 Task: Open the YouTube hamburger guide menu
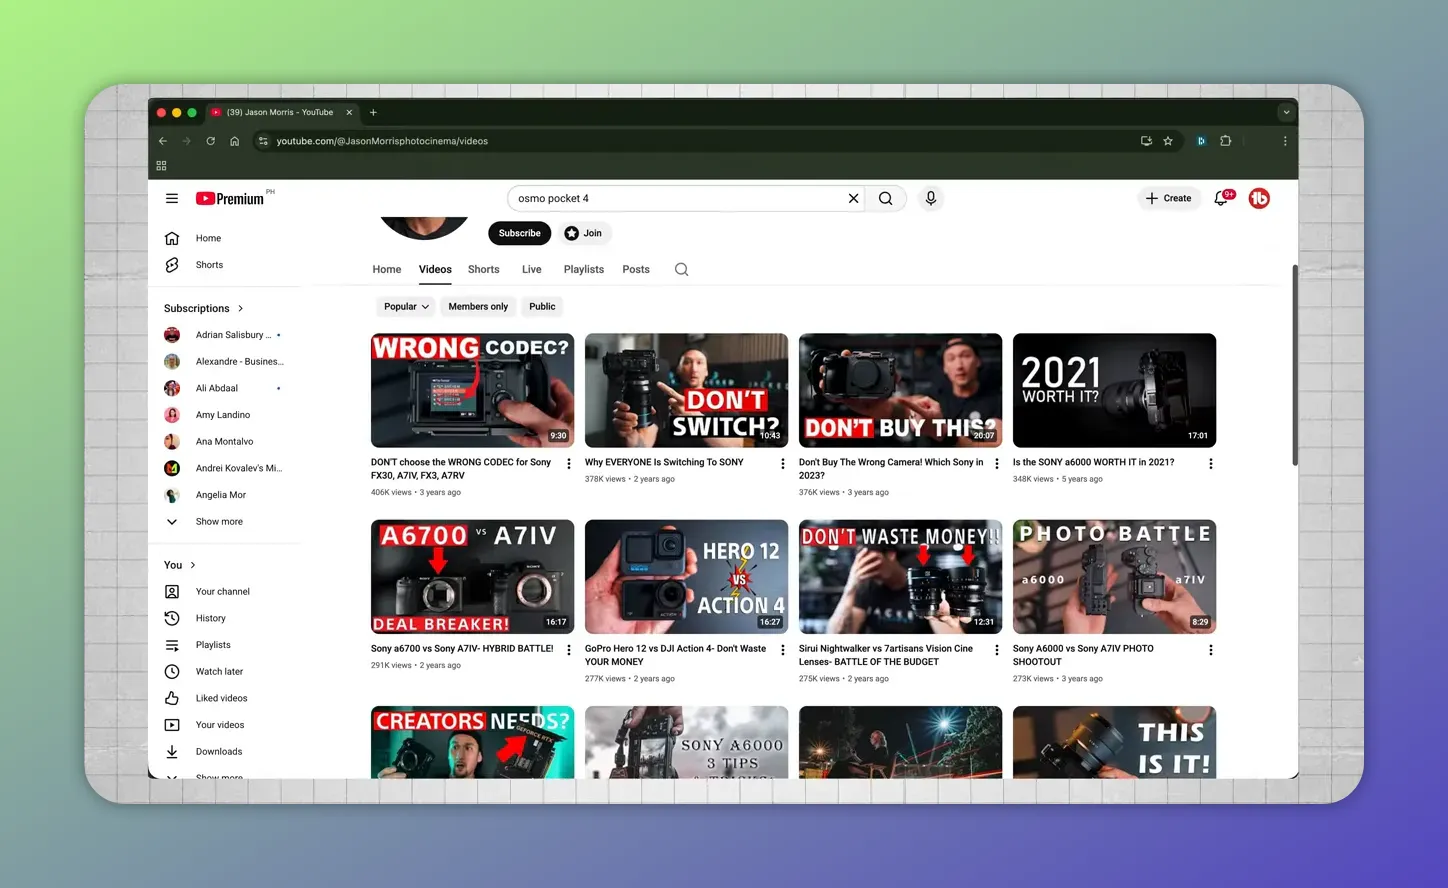point(172,198)
